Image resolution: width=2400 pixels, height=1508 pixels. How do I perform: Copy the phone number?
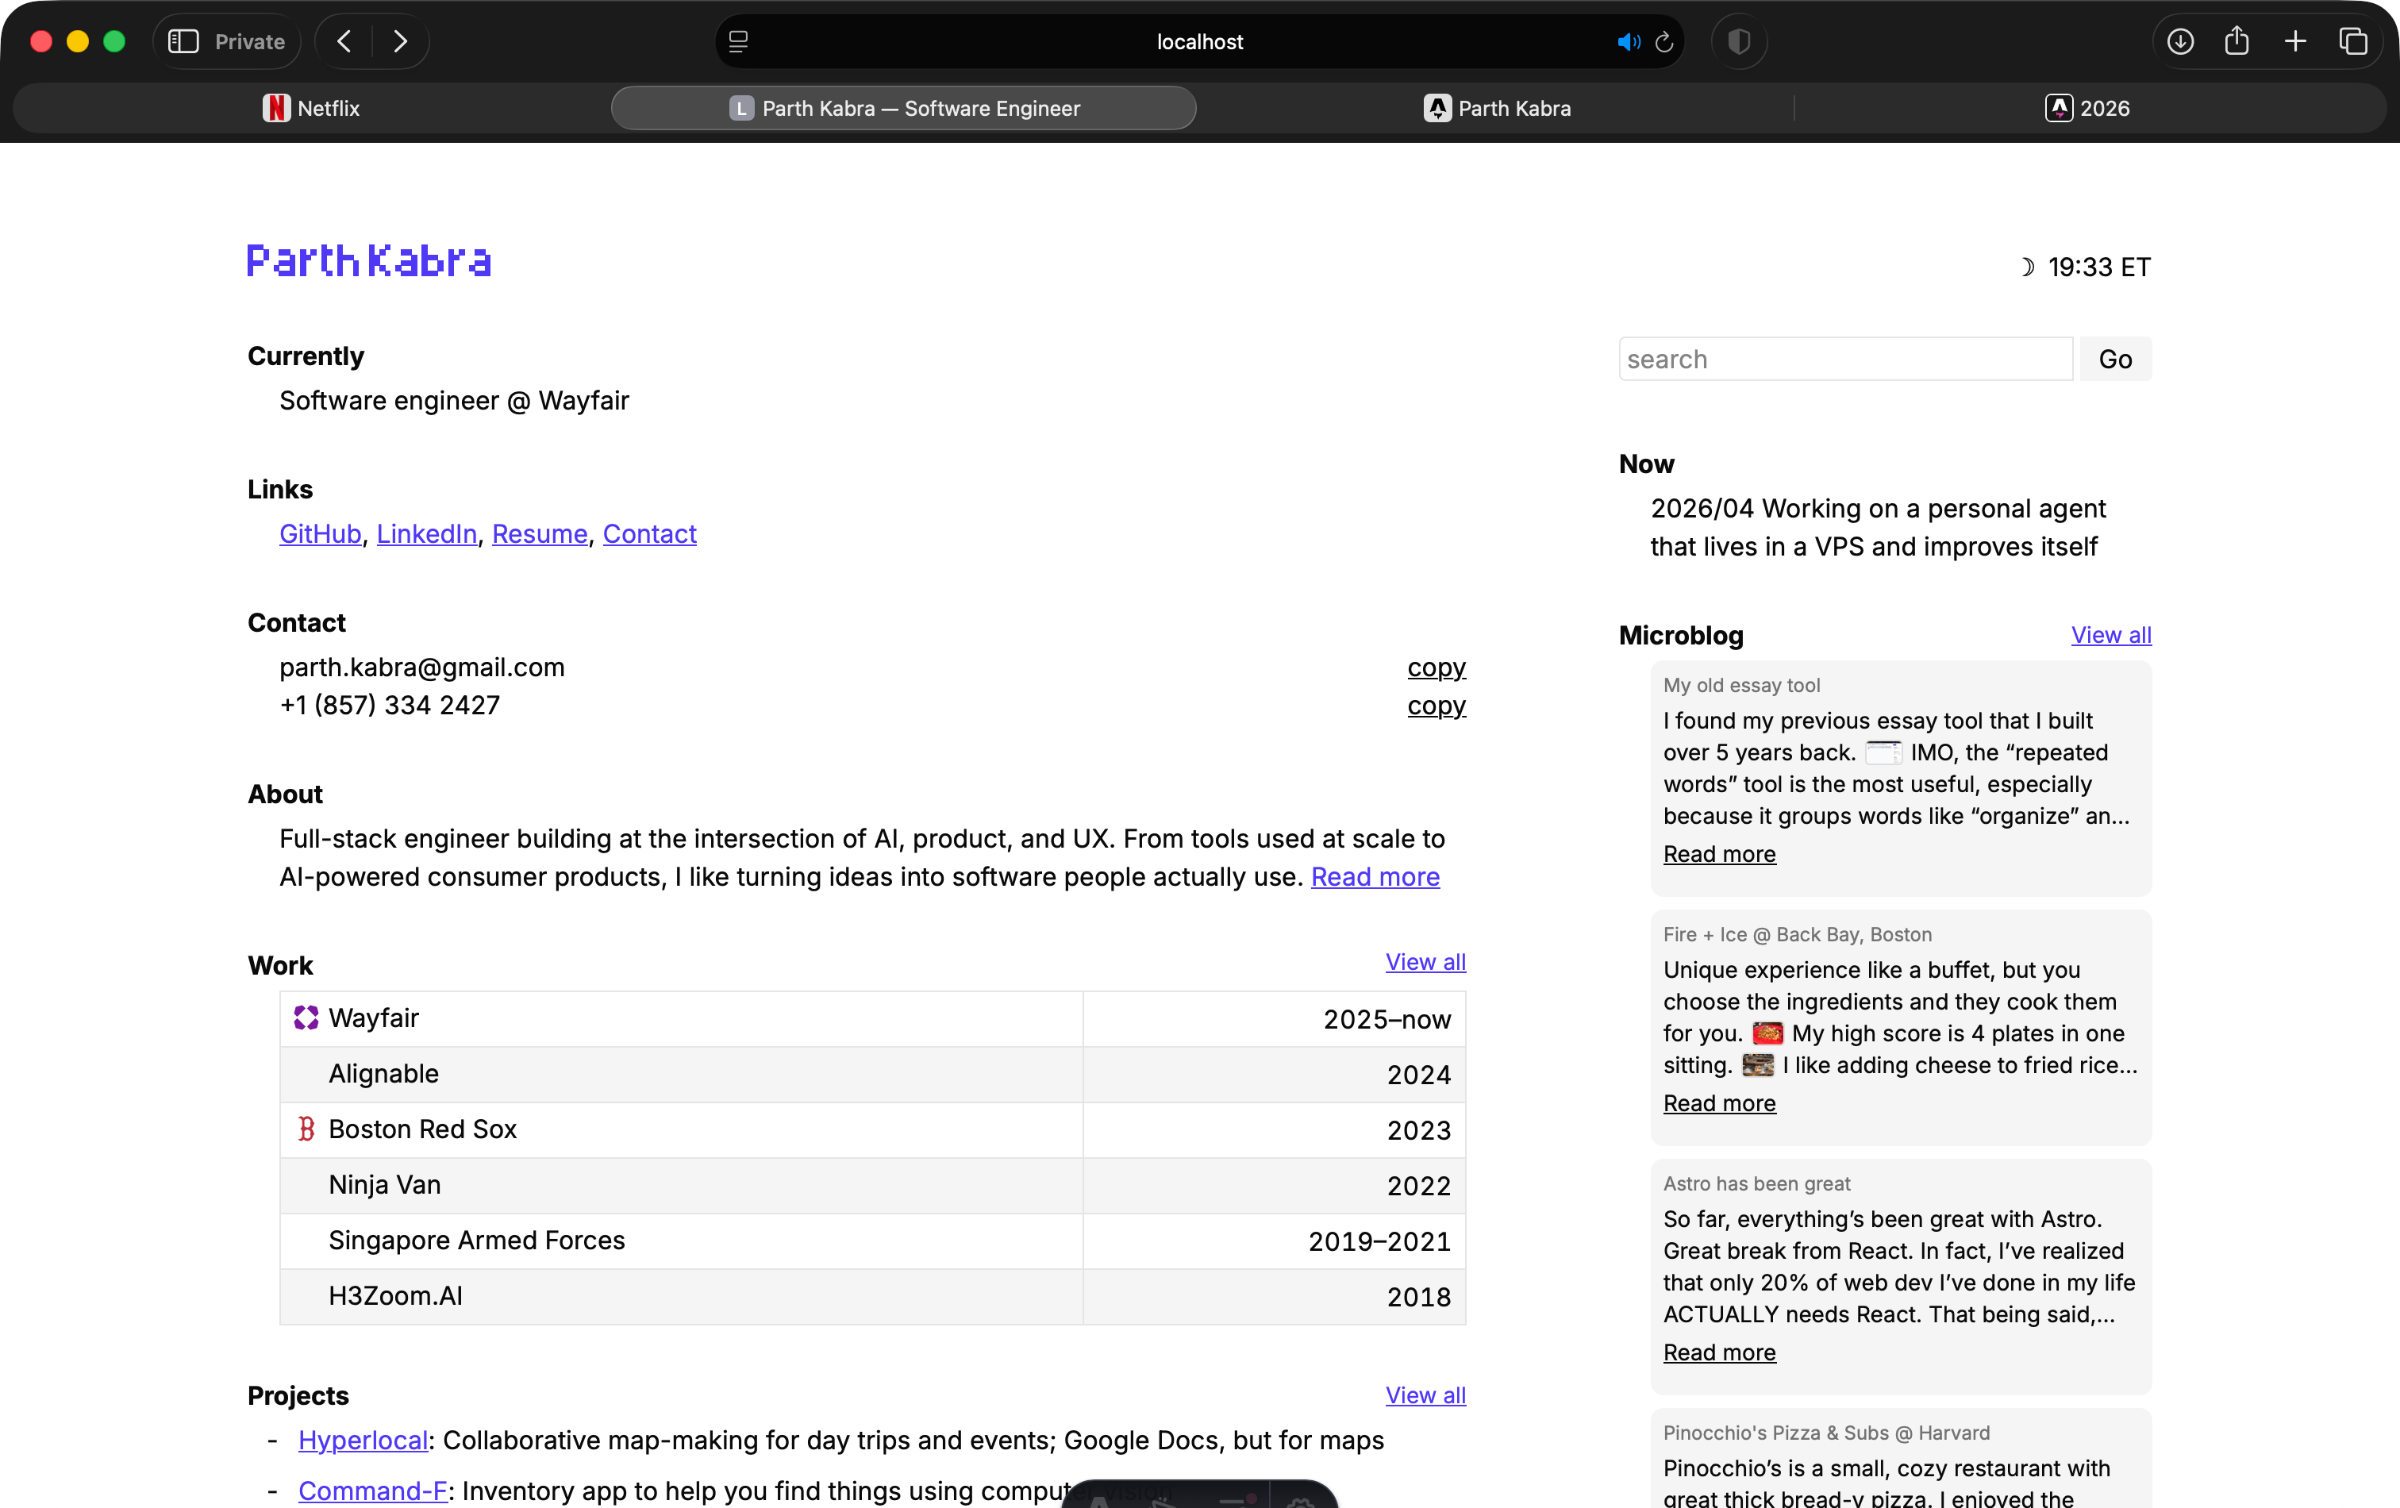[x=1437, y=705]
